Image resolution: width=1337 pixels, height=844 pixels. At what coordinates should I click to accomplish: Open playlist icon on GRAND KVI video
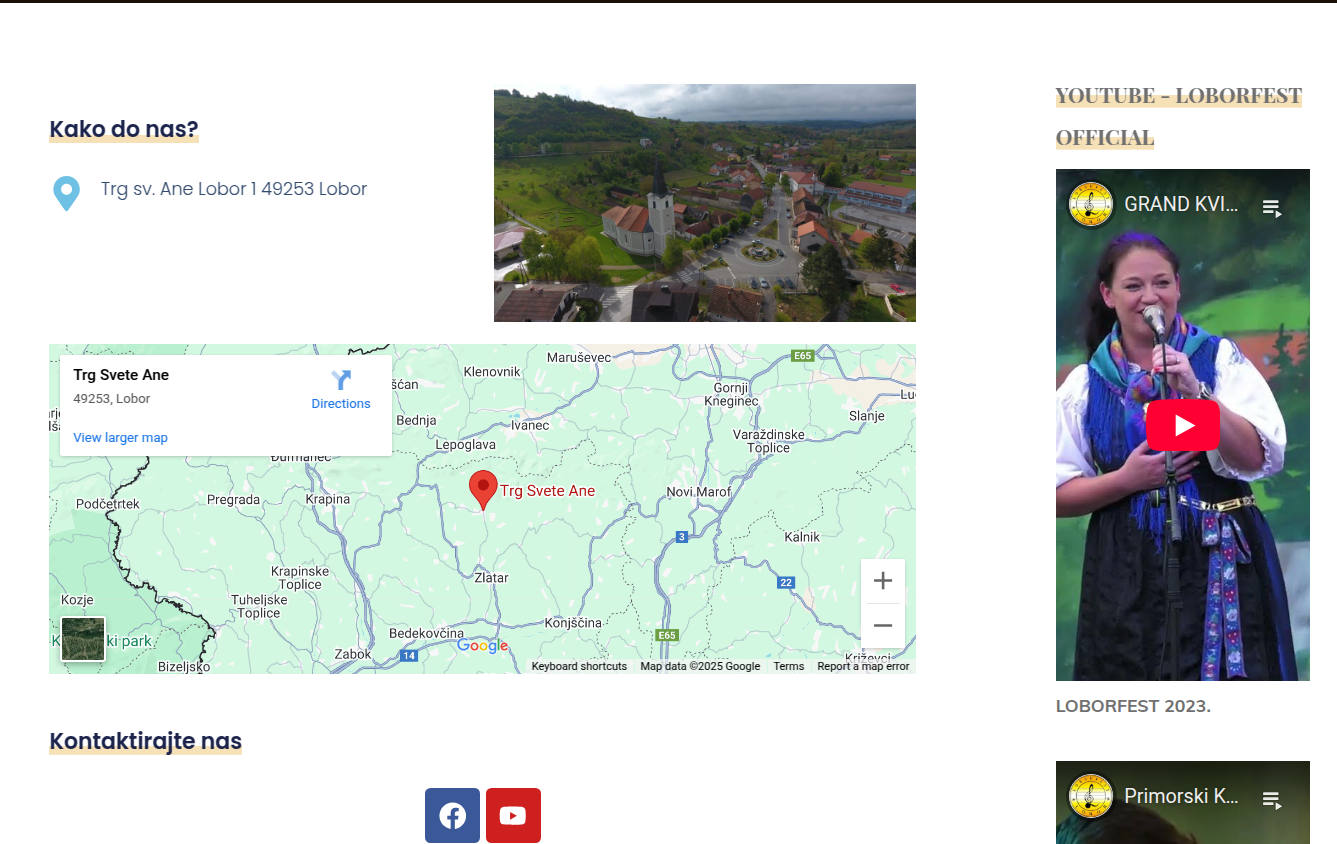[1271, 208]
